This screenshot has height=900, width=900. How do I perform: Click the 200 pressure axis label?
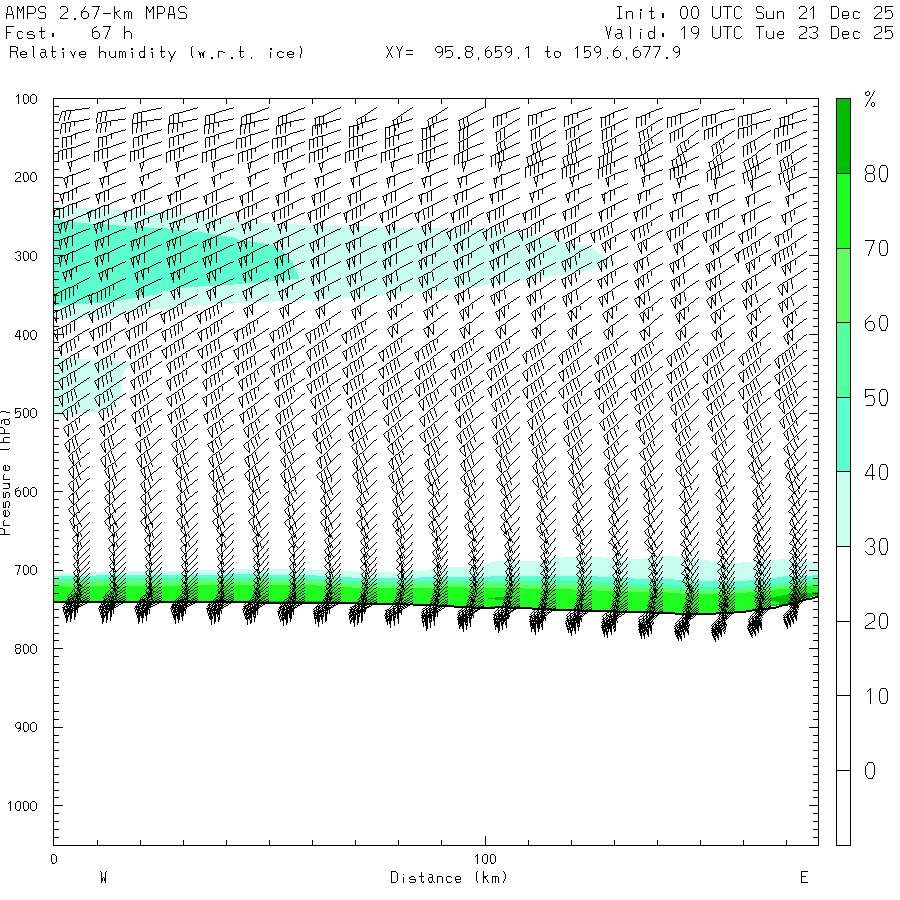tap(26, 177)
